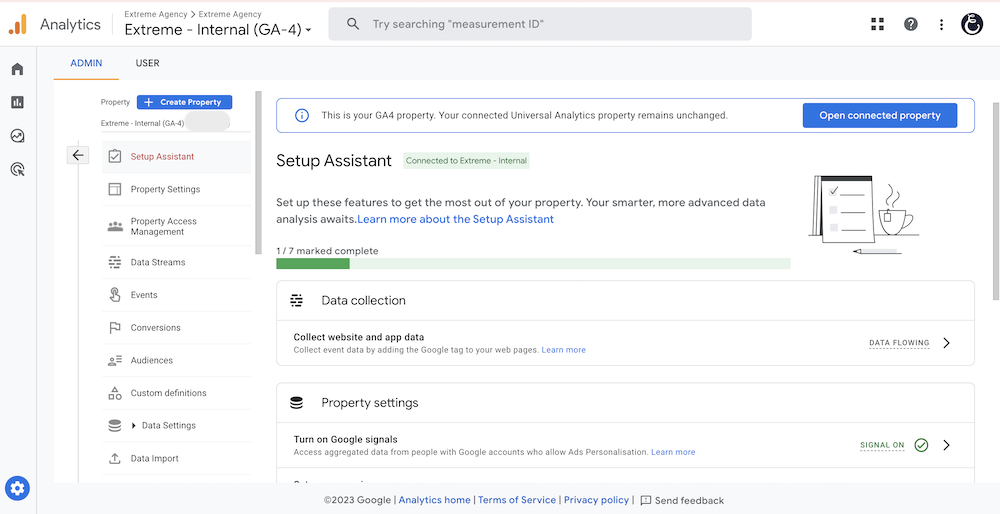Click Learn more under Collect website data
The image size is (1000, 514).
pyautogui.click(x=563, y=350)
